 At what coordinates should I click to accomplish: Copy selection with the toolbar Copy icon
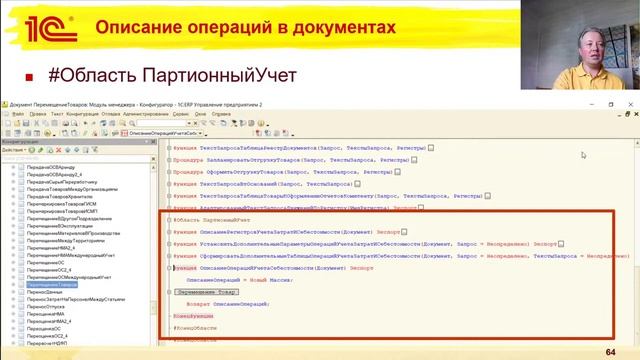point(45,123)
